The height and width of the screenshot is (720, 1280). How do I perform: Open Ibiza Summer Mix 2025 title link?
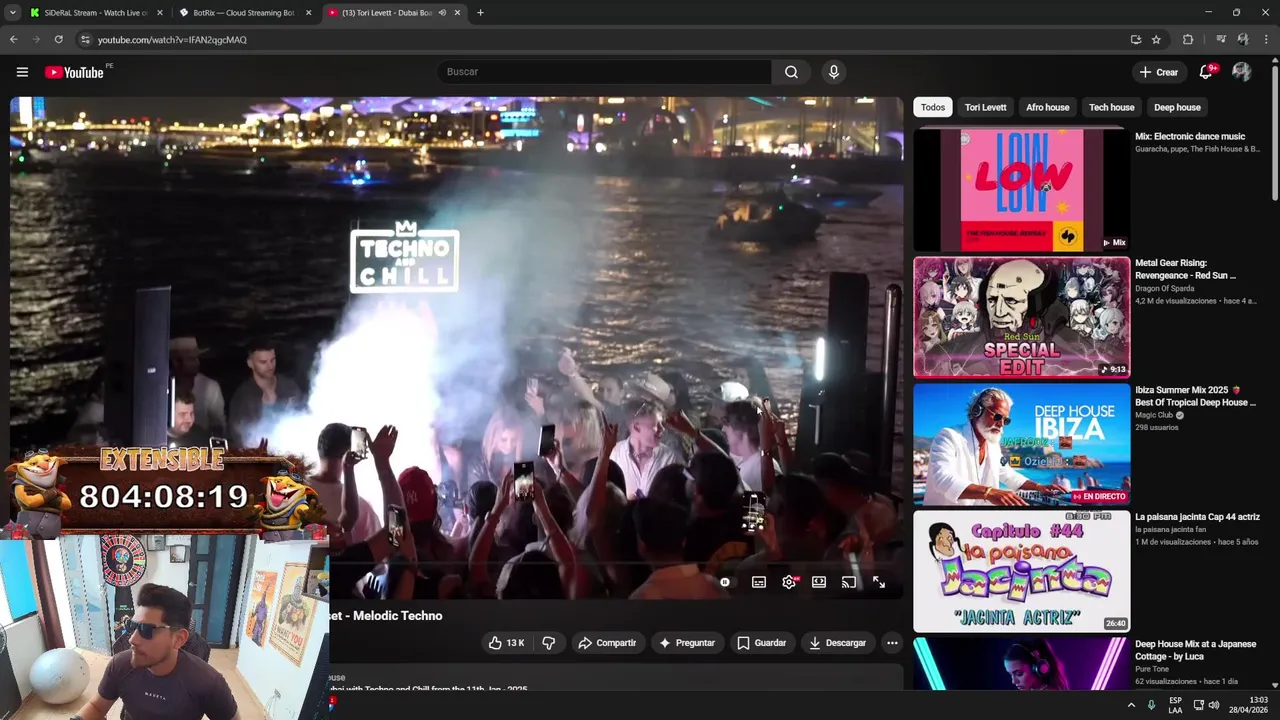1195,396
